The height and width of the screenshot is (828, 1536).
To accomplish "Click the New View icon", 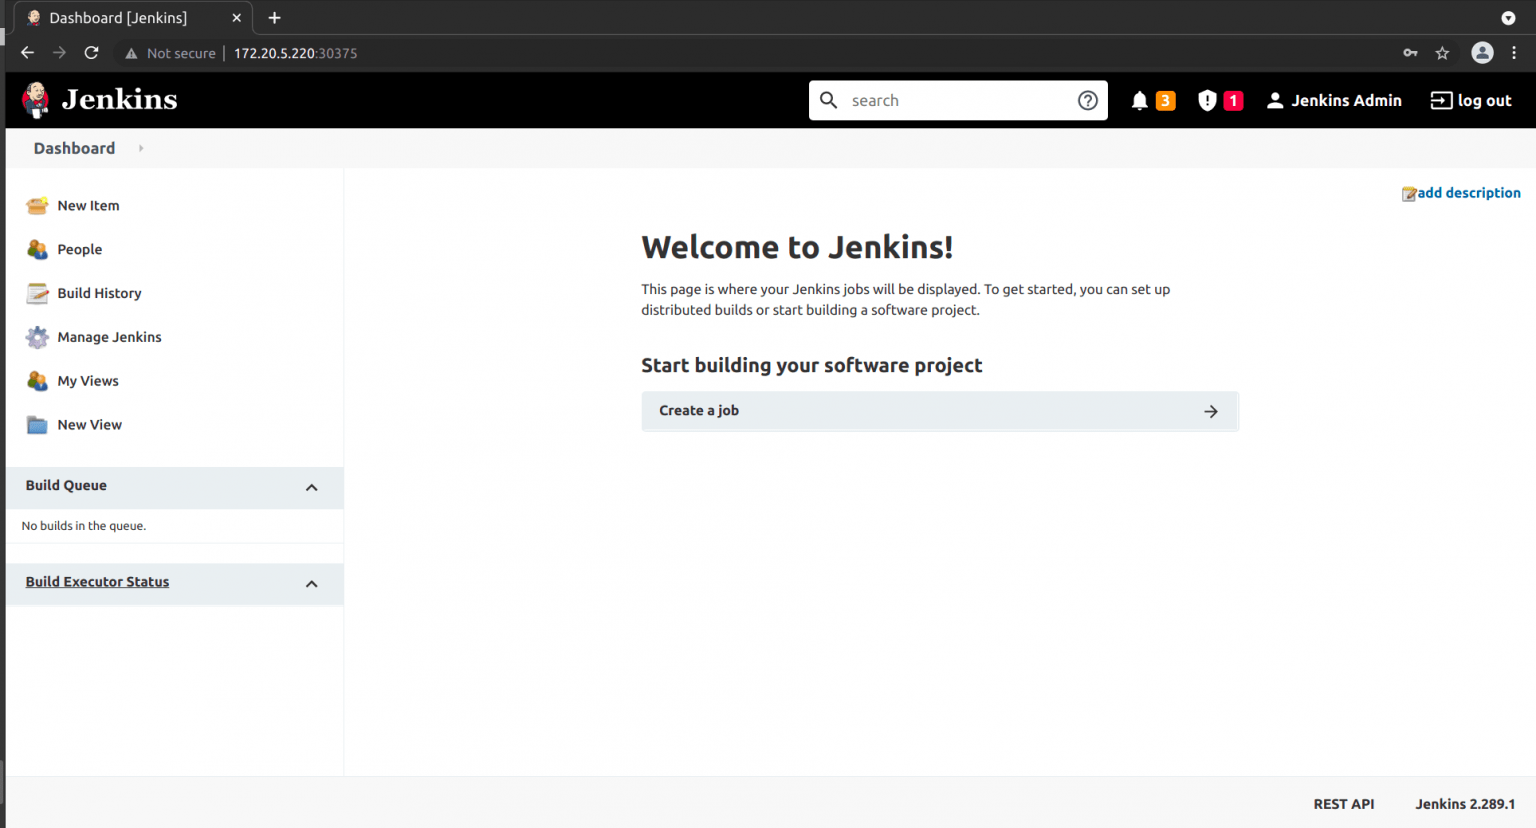I will coord(37,424).
